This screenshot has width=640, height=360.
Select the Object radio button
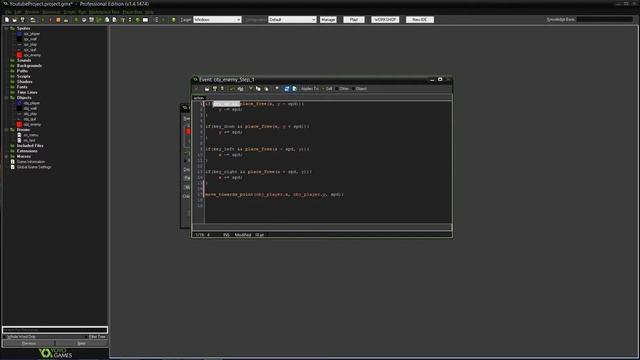coord(353,89)
